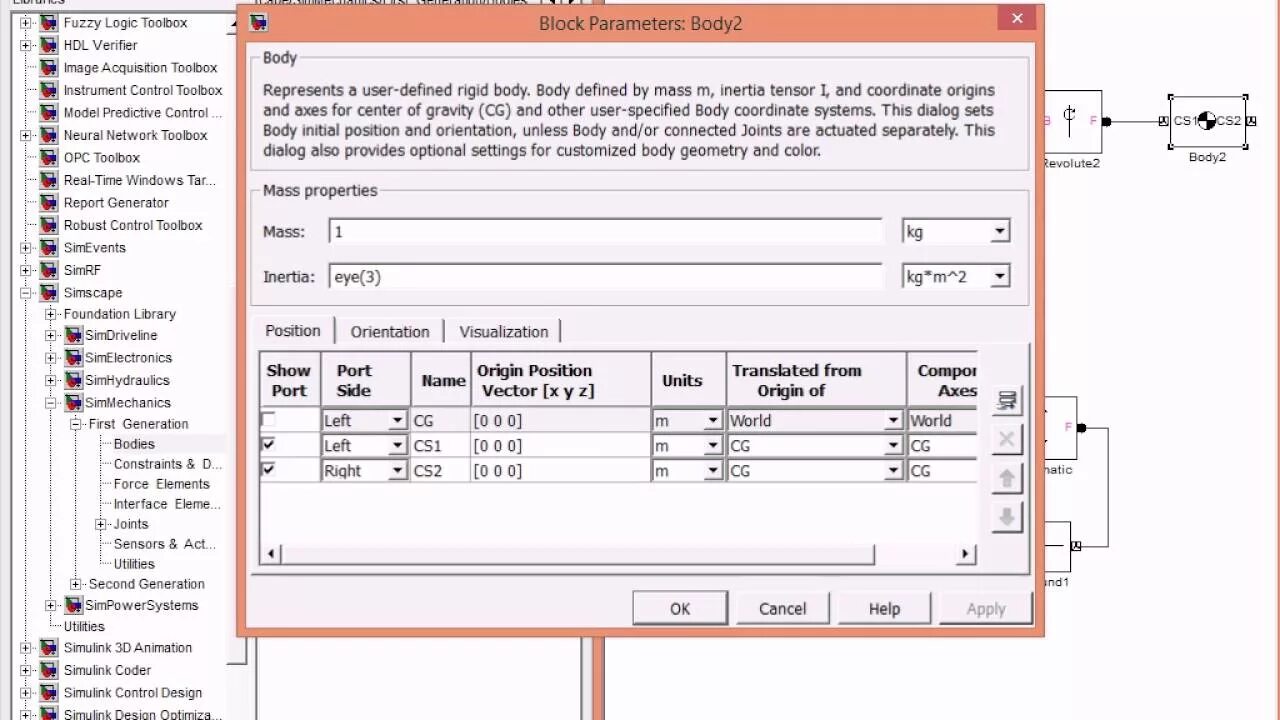Click the SimElectronics library icon
This screenshot has height=720, width=1280.
point(73,357)
